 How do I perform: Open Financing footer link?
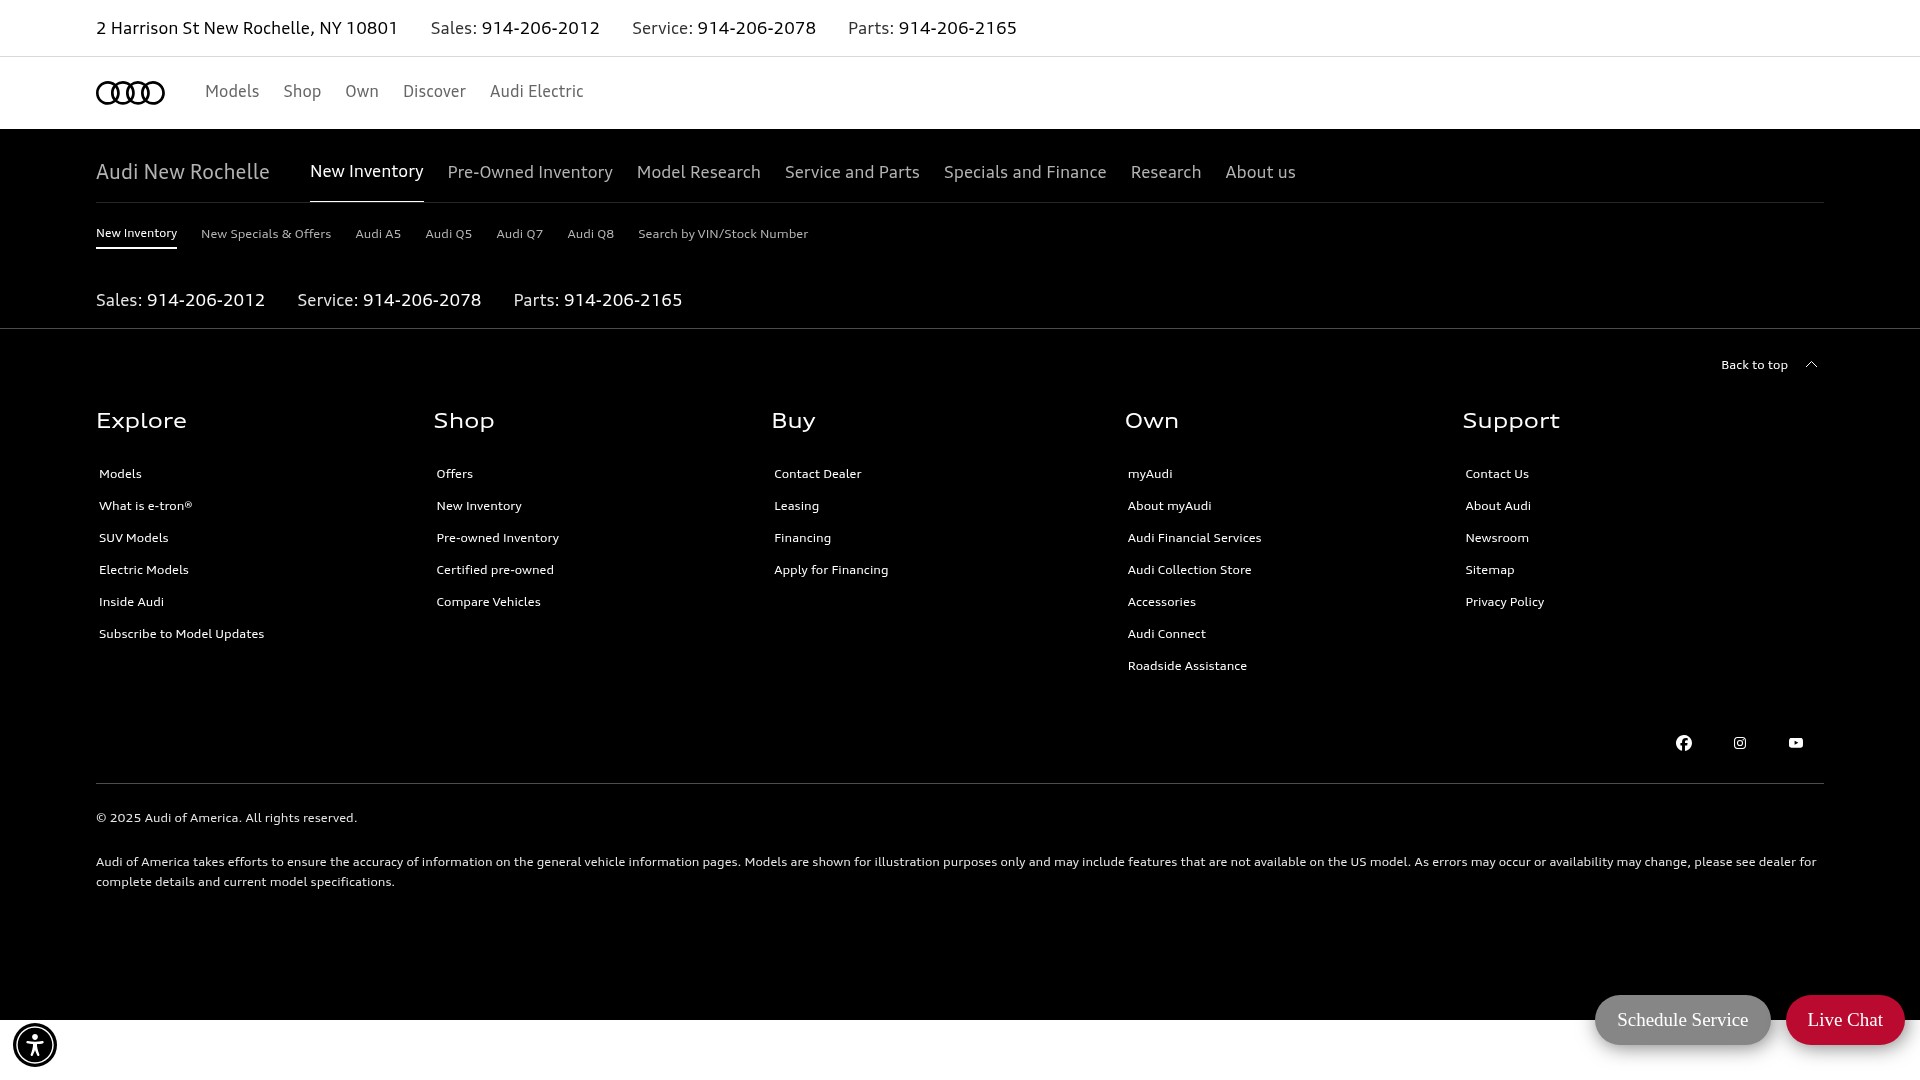802,538
